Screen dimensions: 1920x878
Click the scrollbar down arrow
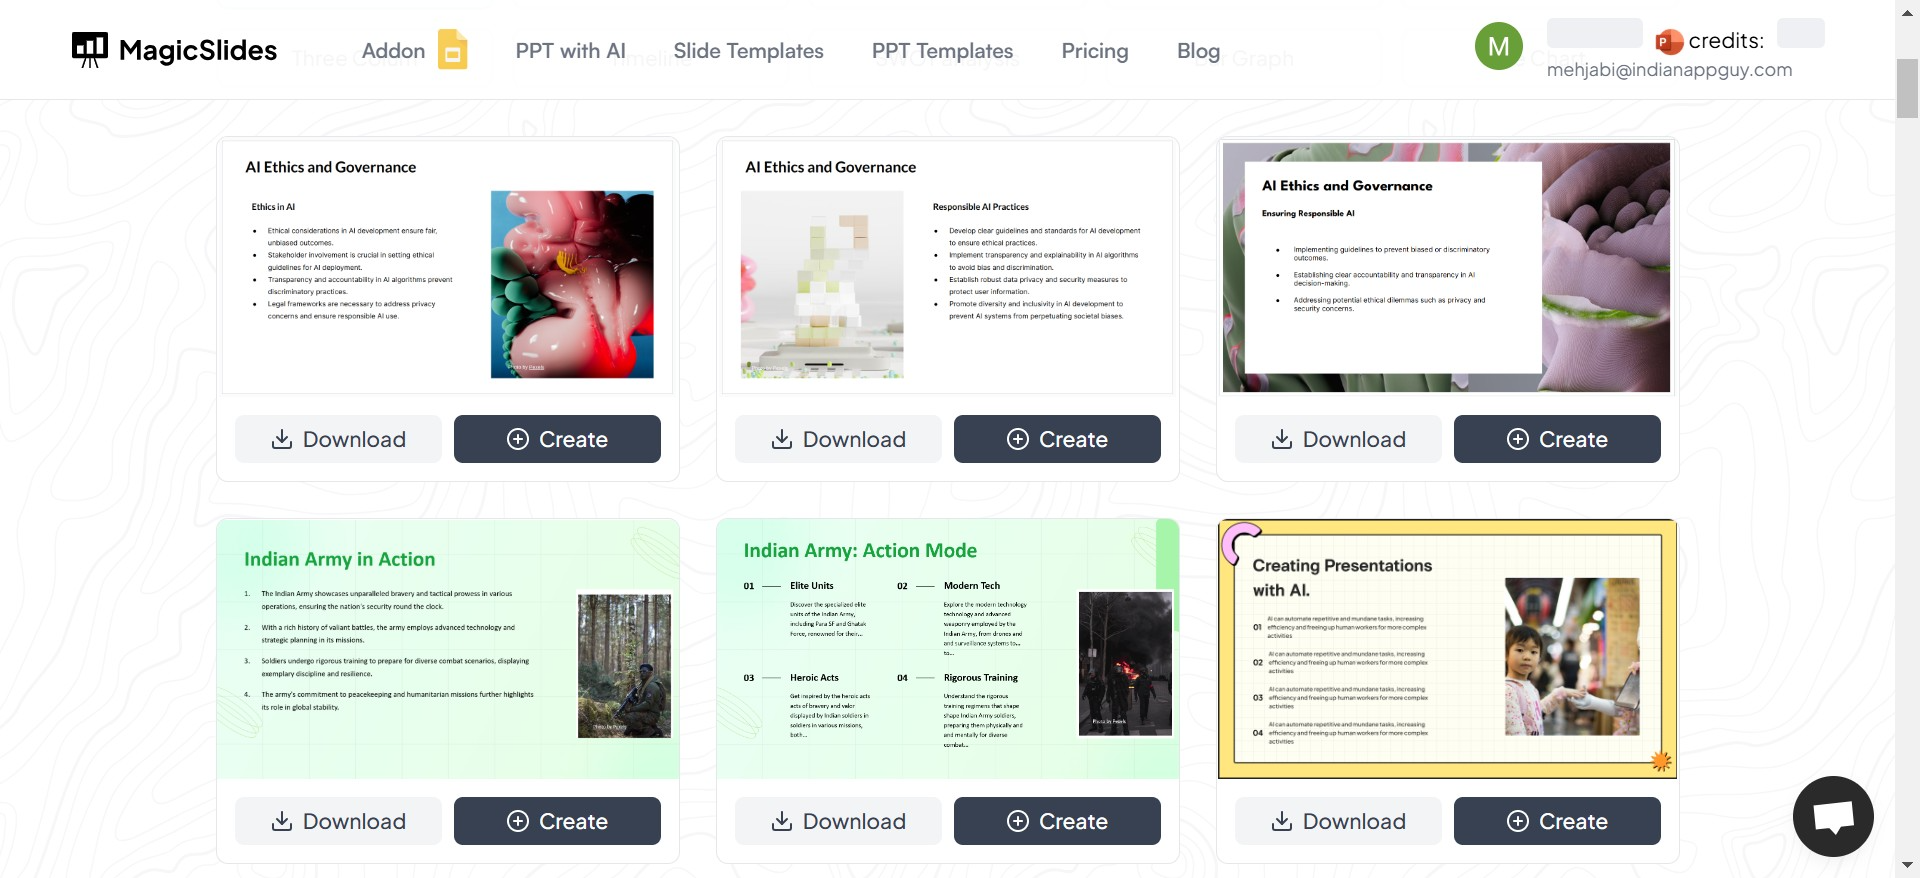pyautogui.click(x=1907, y=865)
